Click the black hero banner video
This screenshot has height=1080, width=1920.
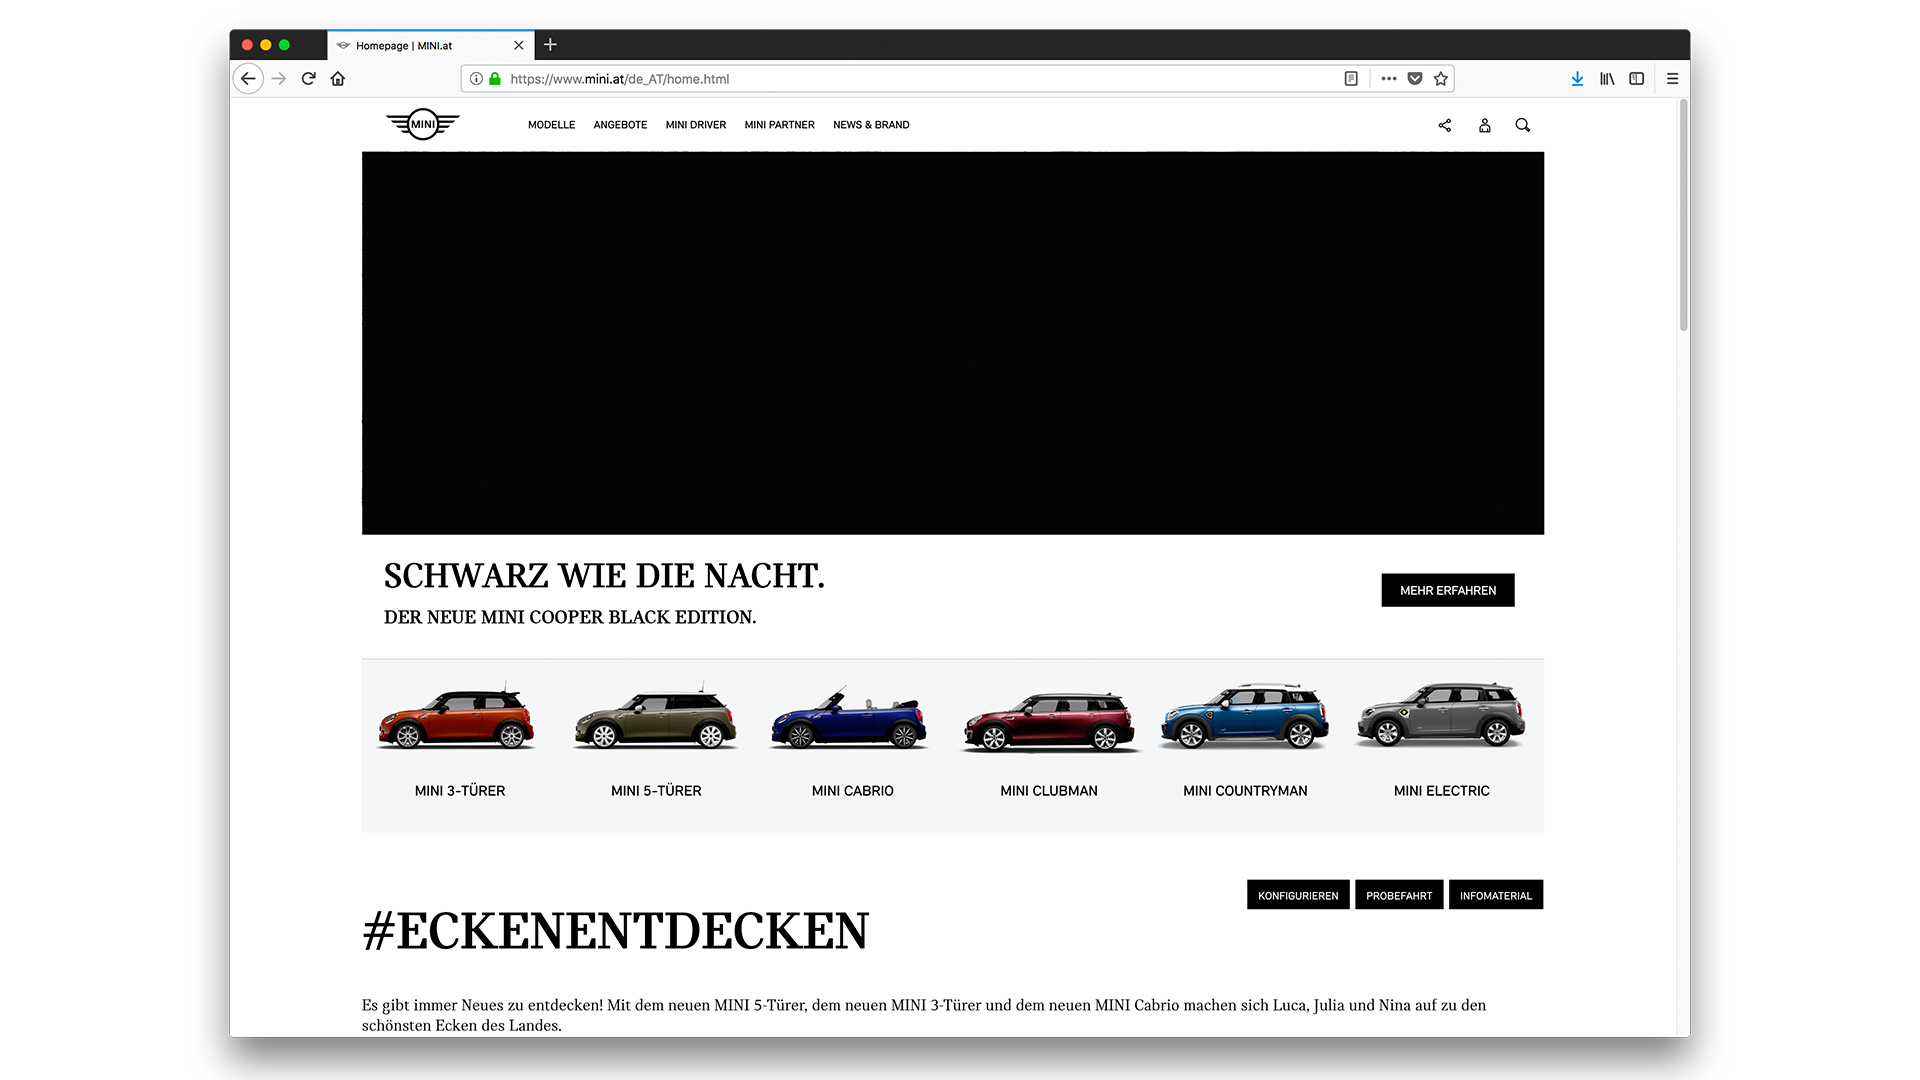953,343
